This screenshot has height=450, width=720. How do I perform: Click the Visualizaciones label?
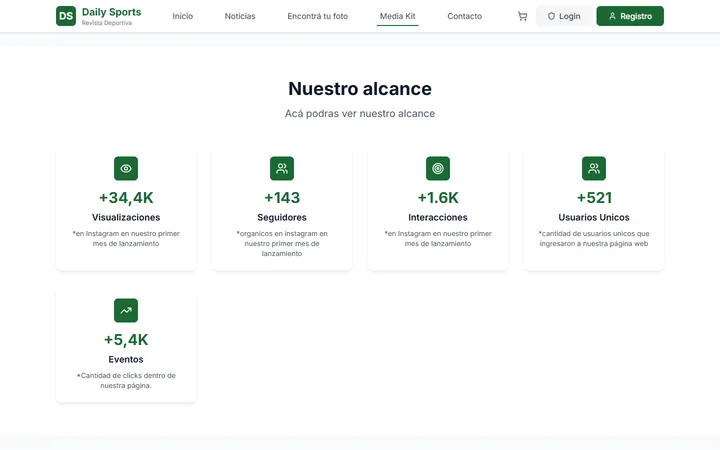coord(126,217)
